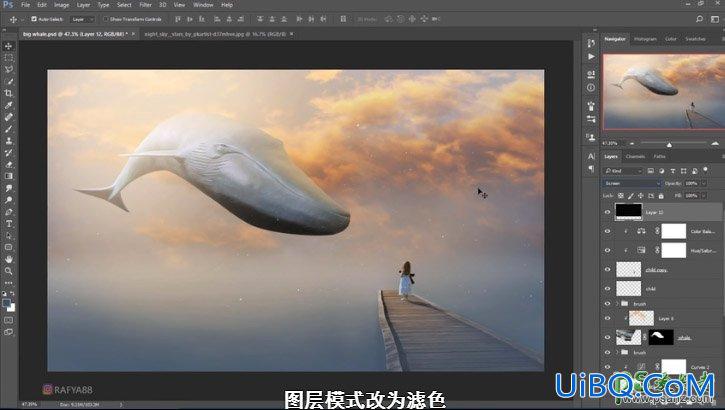This screenshot has height=410, width=725.
Task: Filter layers by type layer icon
Action: 673,171
